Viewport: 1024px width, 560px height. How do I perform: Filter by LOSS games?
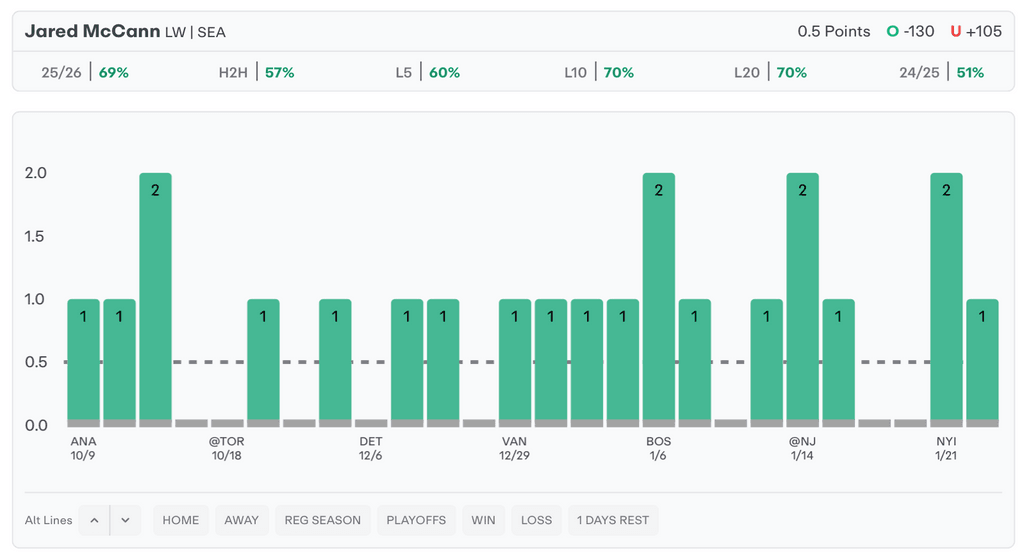(x=536, y=520)
